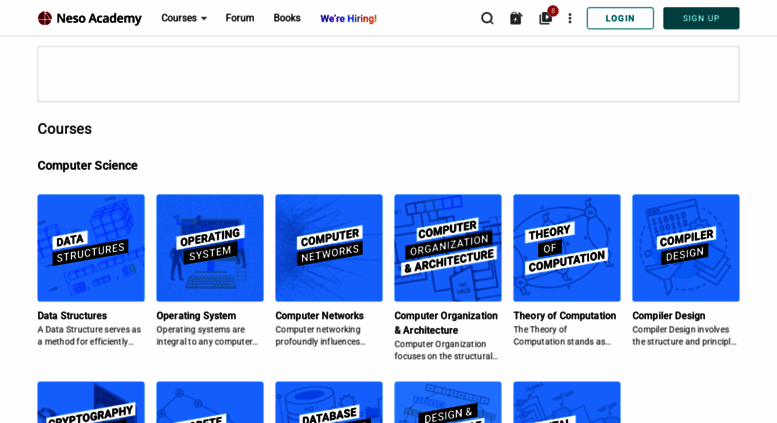Screen dimensions: 777x423
Task: Click the bookmark star icon in header
Action: pos(516,18)
